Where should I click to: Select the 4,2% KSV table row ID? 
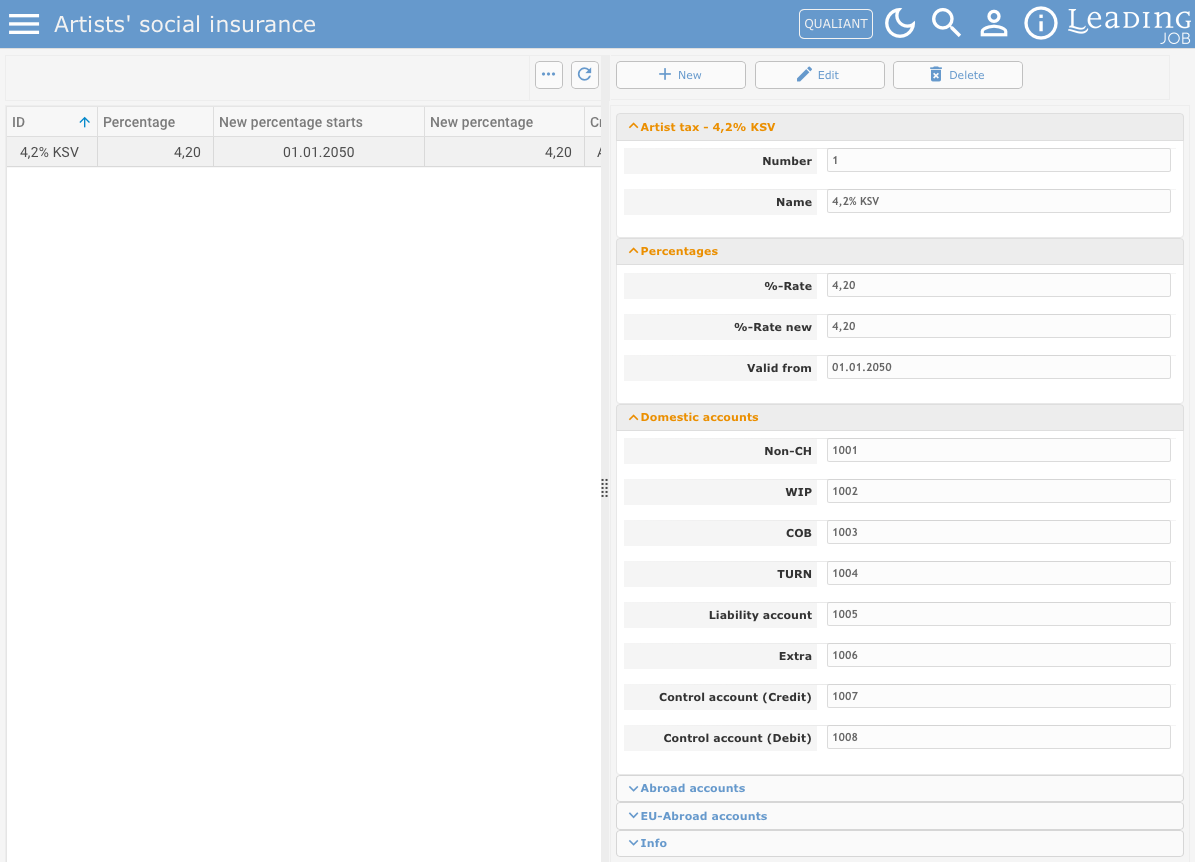50,152
